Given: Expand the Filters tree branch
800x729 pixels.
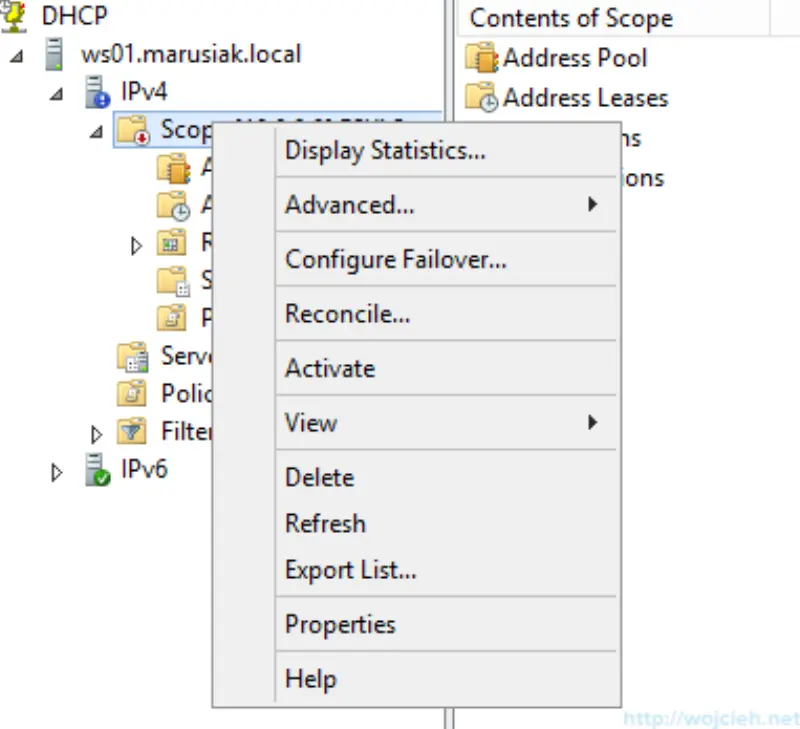Looking at the screenshot, I should 97,432.
